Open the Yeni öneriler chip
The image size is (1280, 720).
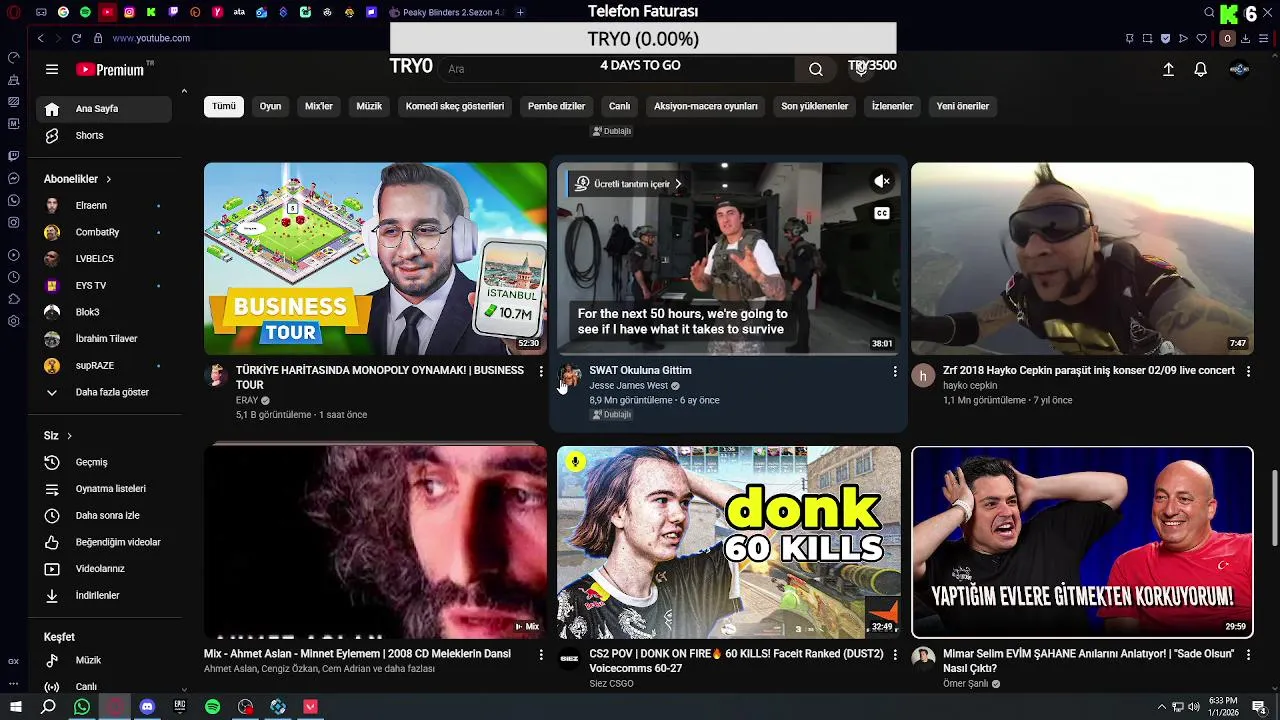point(962,106)
